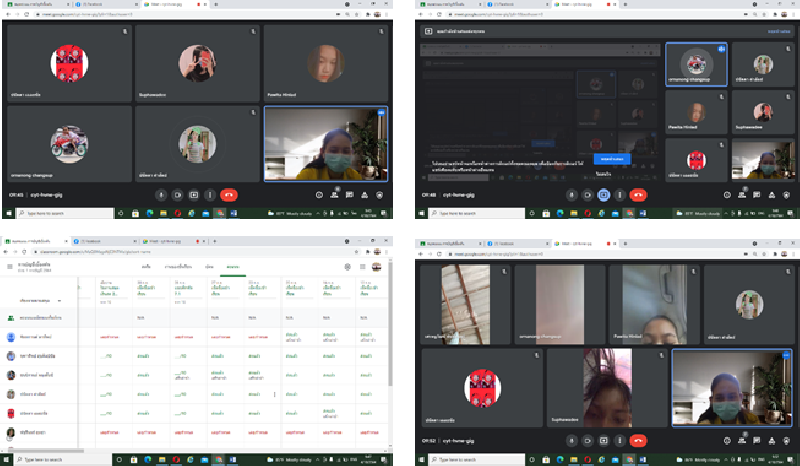Switch to first Classroom tab (Stream)
Image resolution: width=800 pixels, height=466 pixels.
click(146, 267)
